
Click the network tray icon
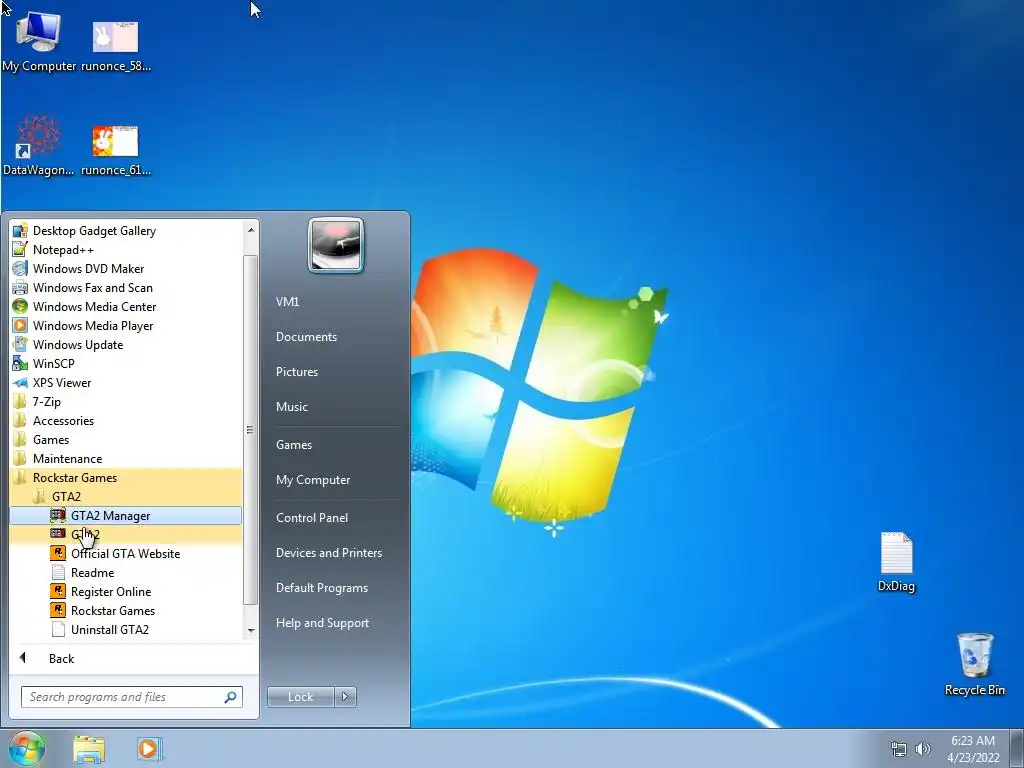pos(899,749)
